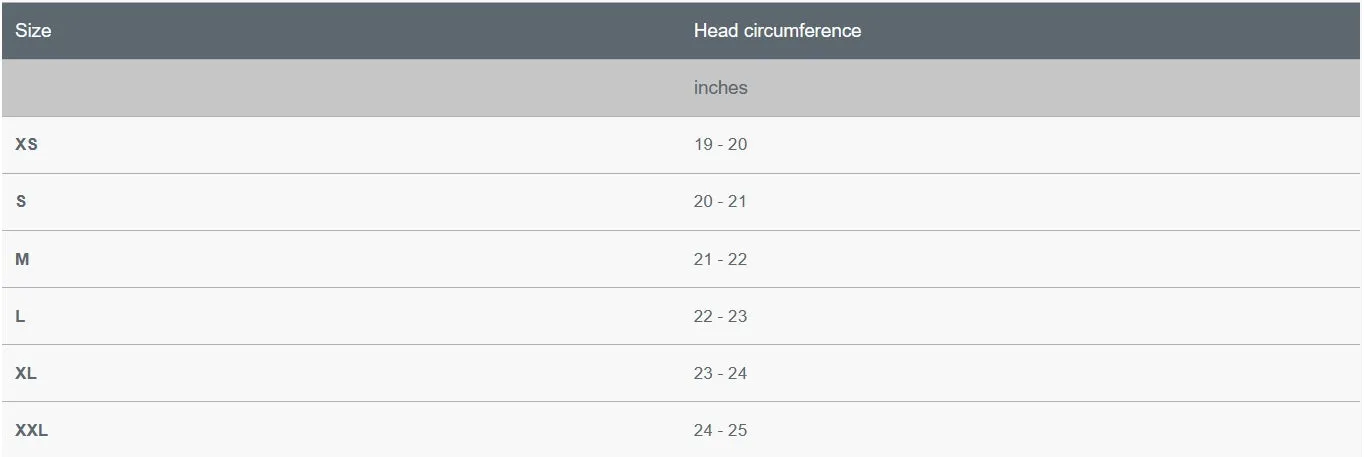Click divider line between XL and XXL rows
Image resolution: width=1364 pixels, height=457 pixels.
(681, 402)
